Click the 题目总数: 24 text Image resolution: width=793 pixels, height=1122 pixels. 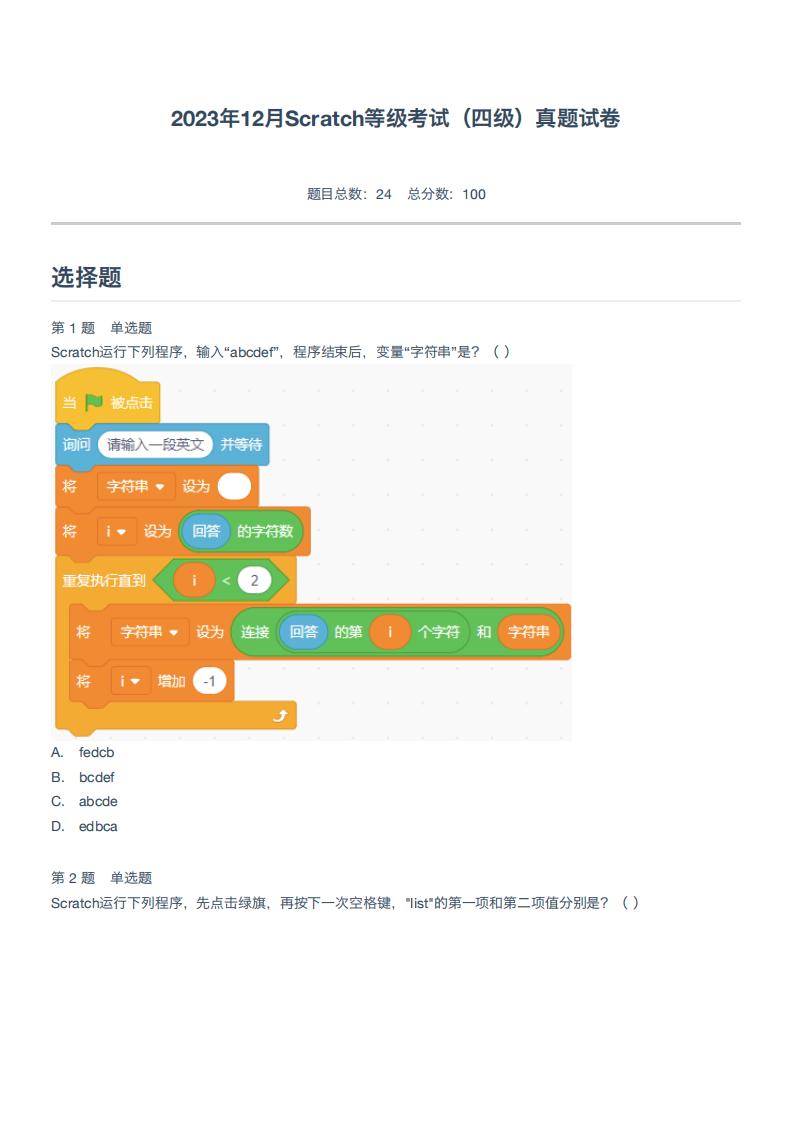349,195
